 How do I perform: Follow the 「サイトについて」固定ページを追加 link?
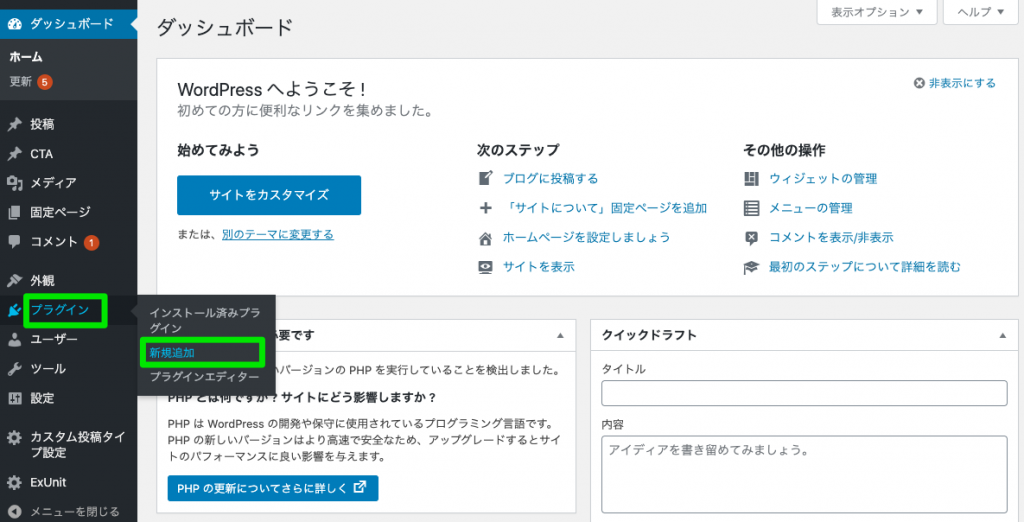click(607, 208)
